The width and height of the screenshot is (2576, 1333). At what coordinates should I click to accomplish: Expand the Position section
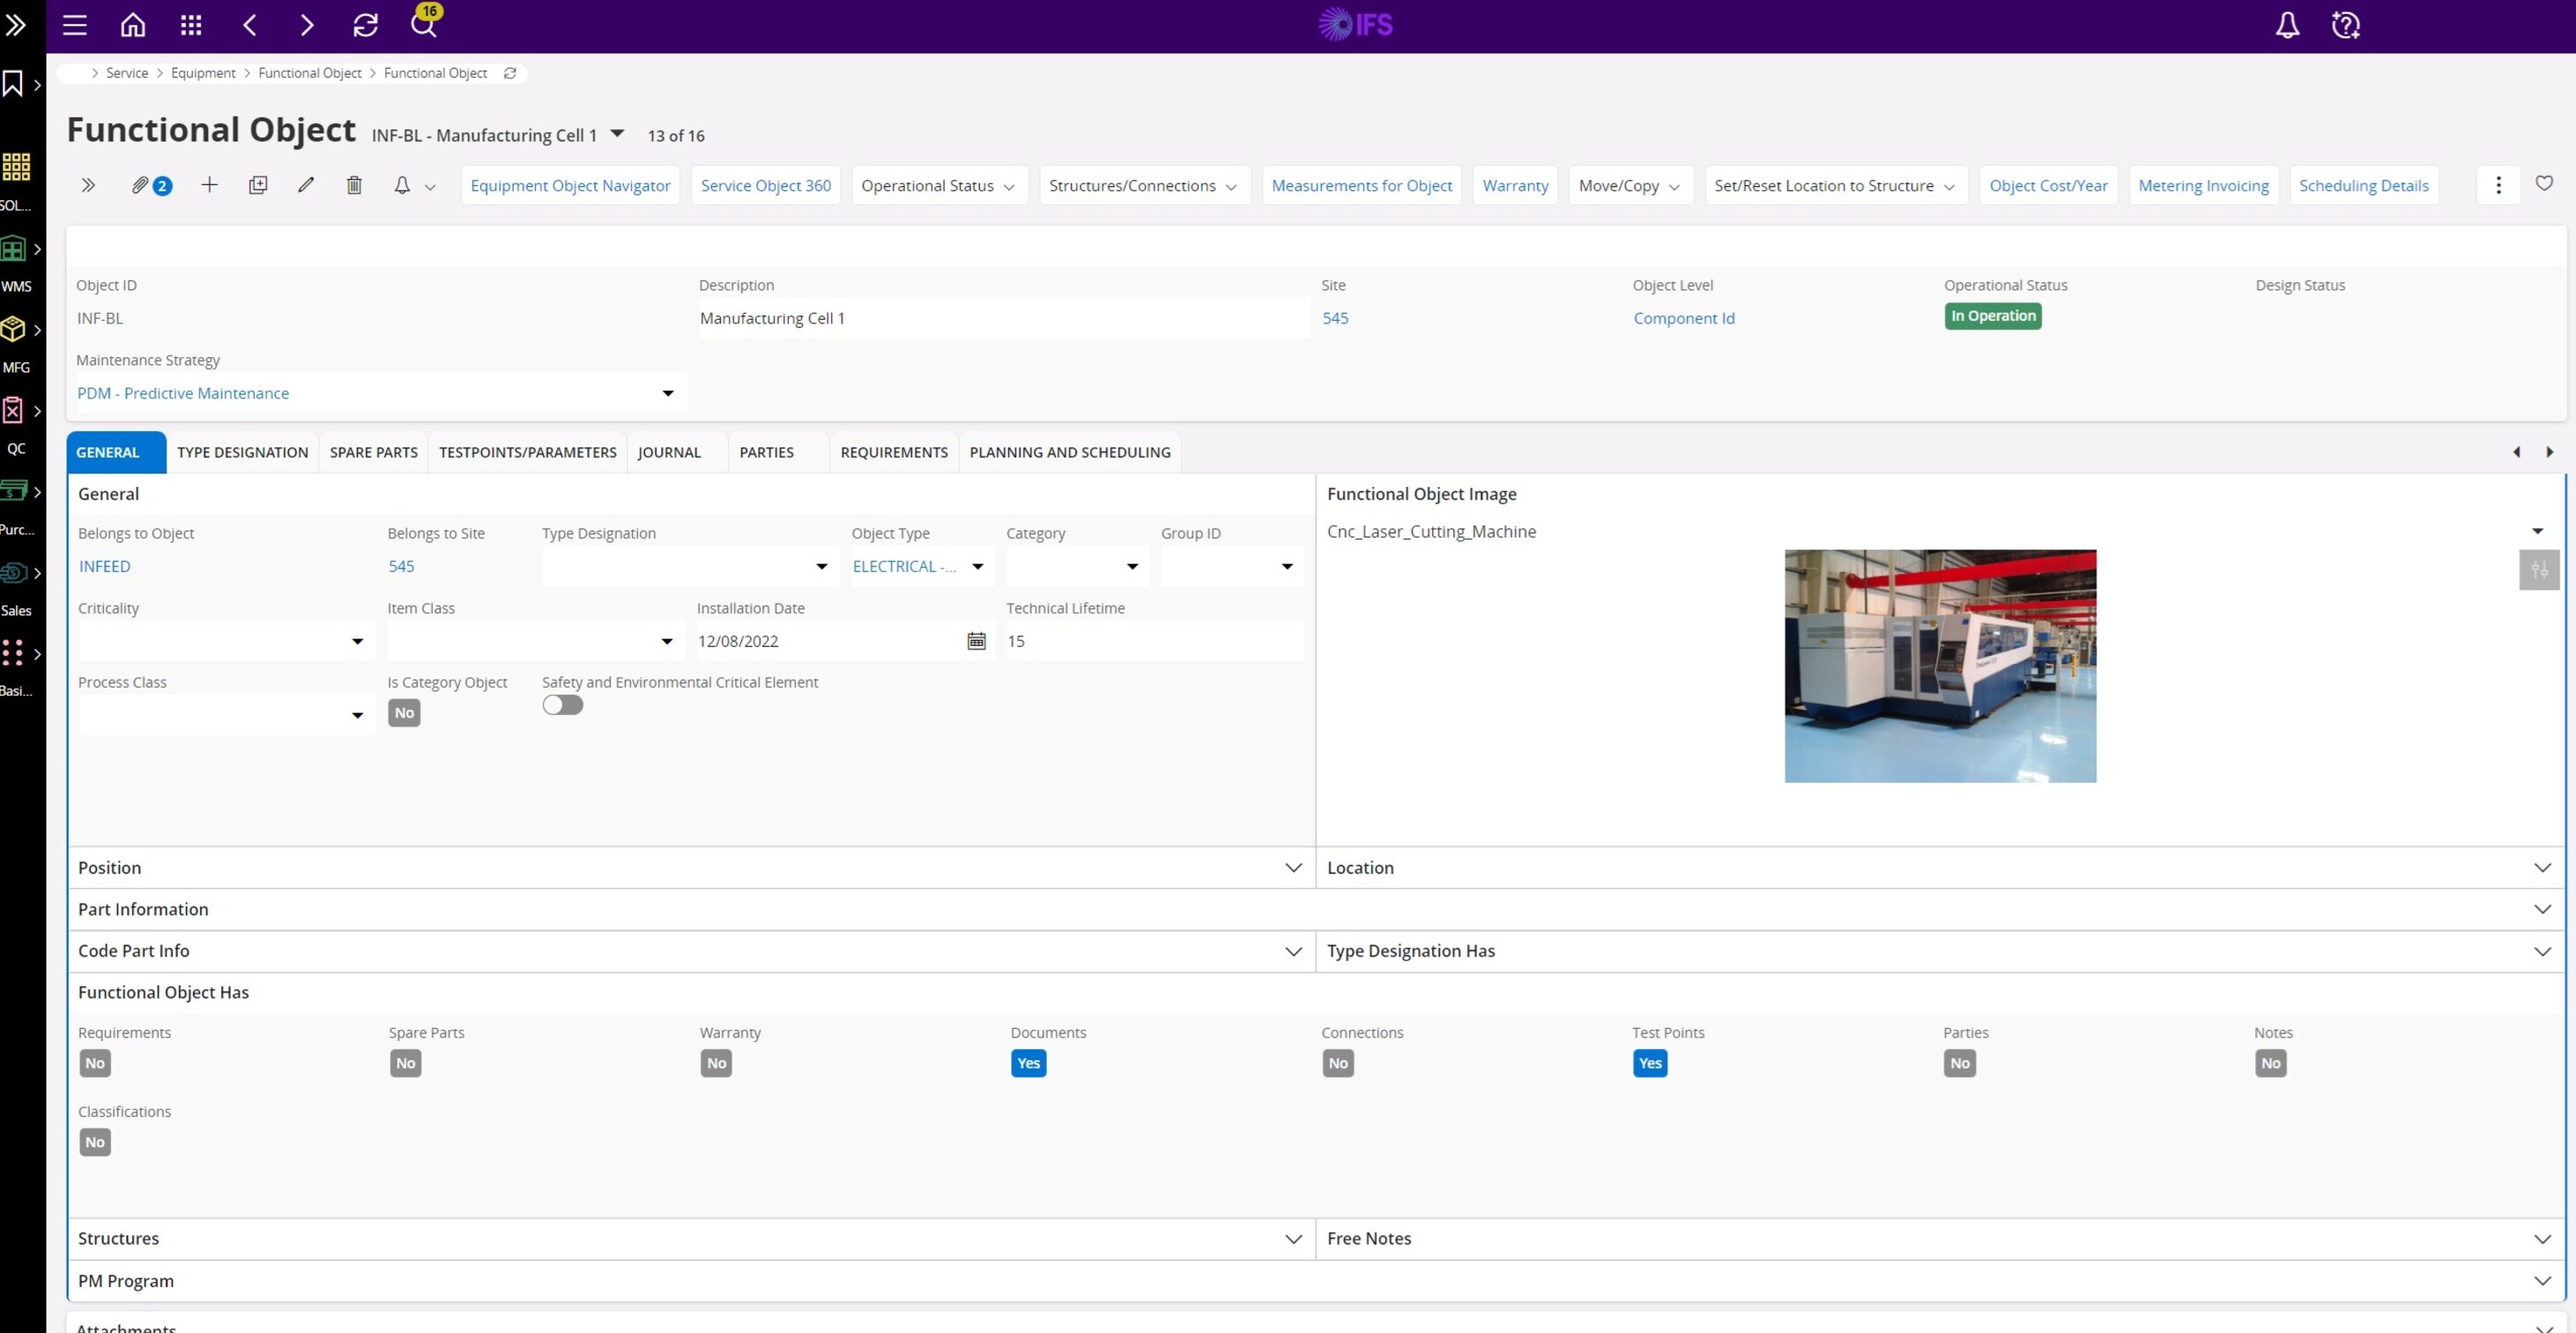coord(1293,868)
